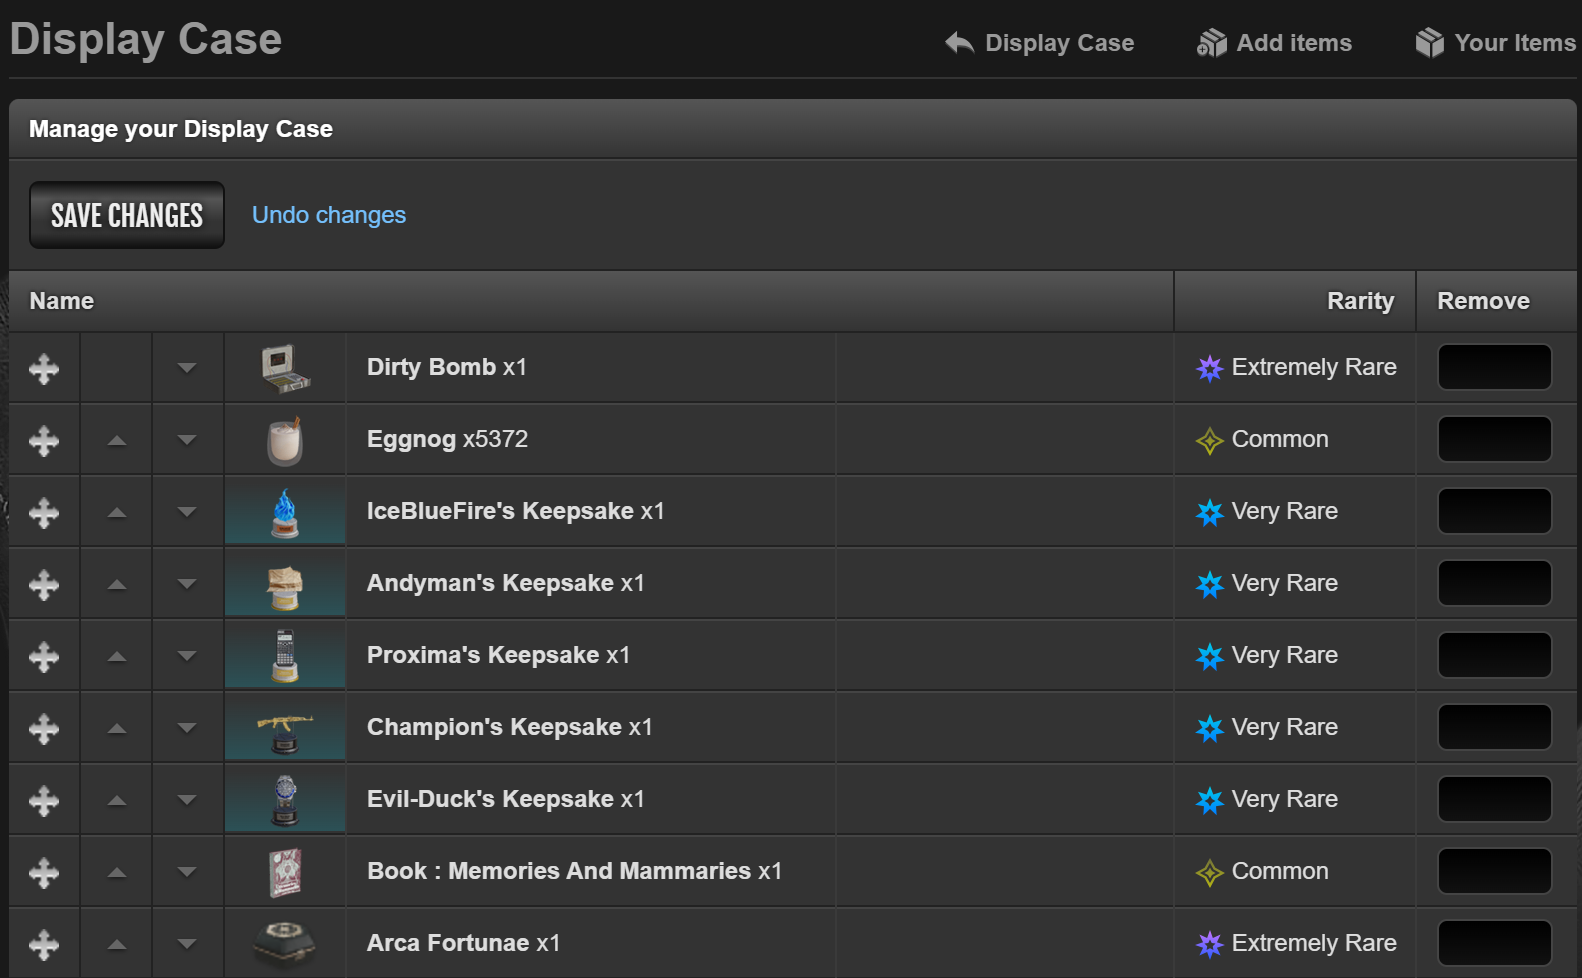Return to Display Case via back arrow link

click(x=1040, y=43)
